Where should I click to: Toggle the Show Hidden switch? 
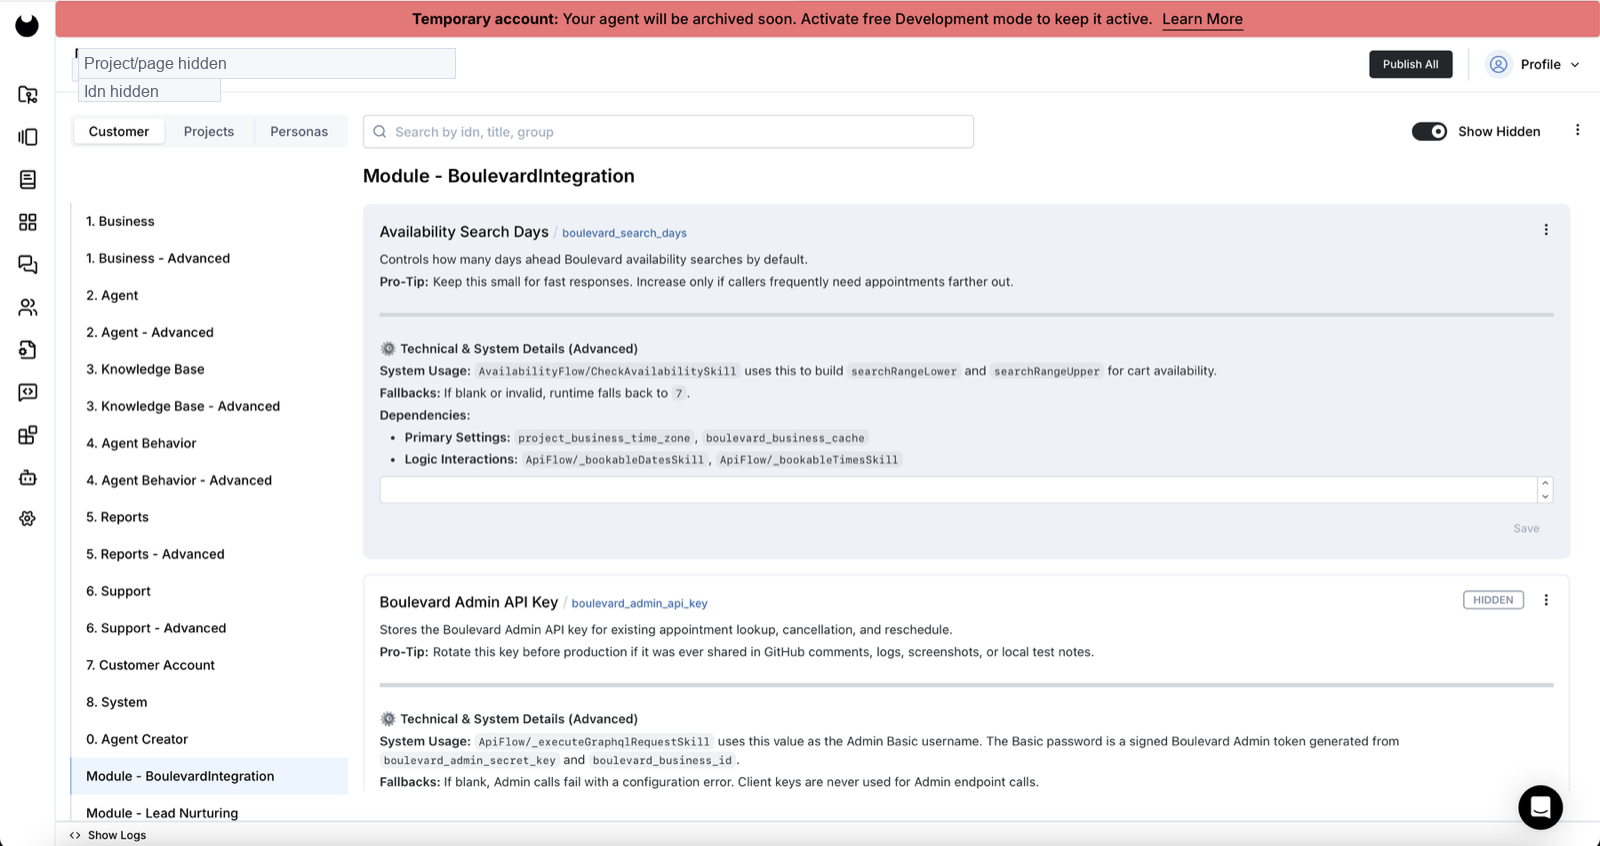click(x=1429, y=131)
